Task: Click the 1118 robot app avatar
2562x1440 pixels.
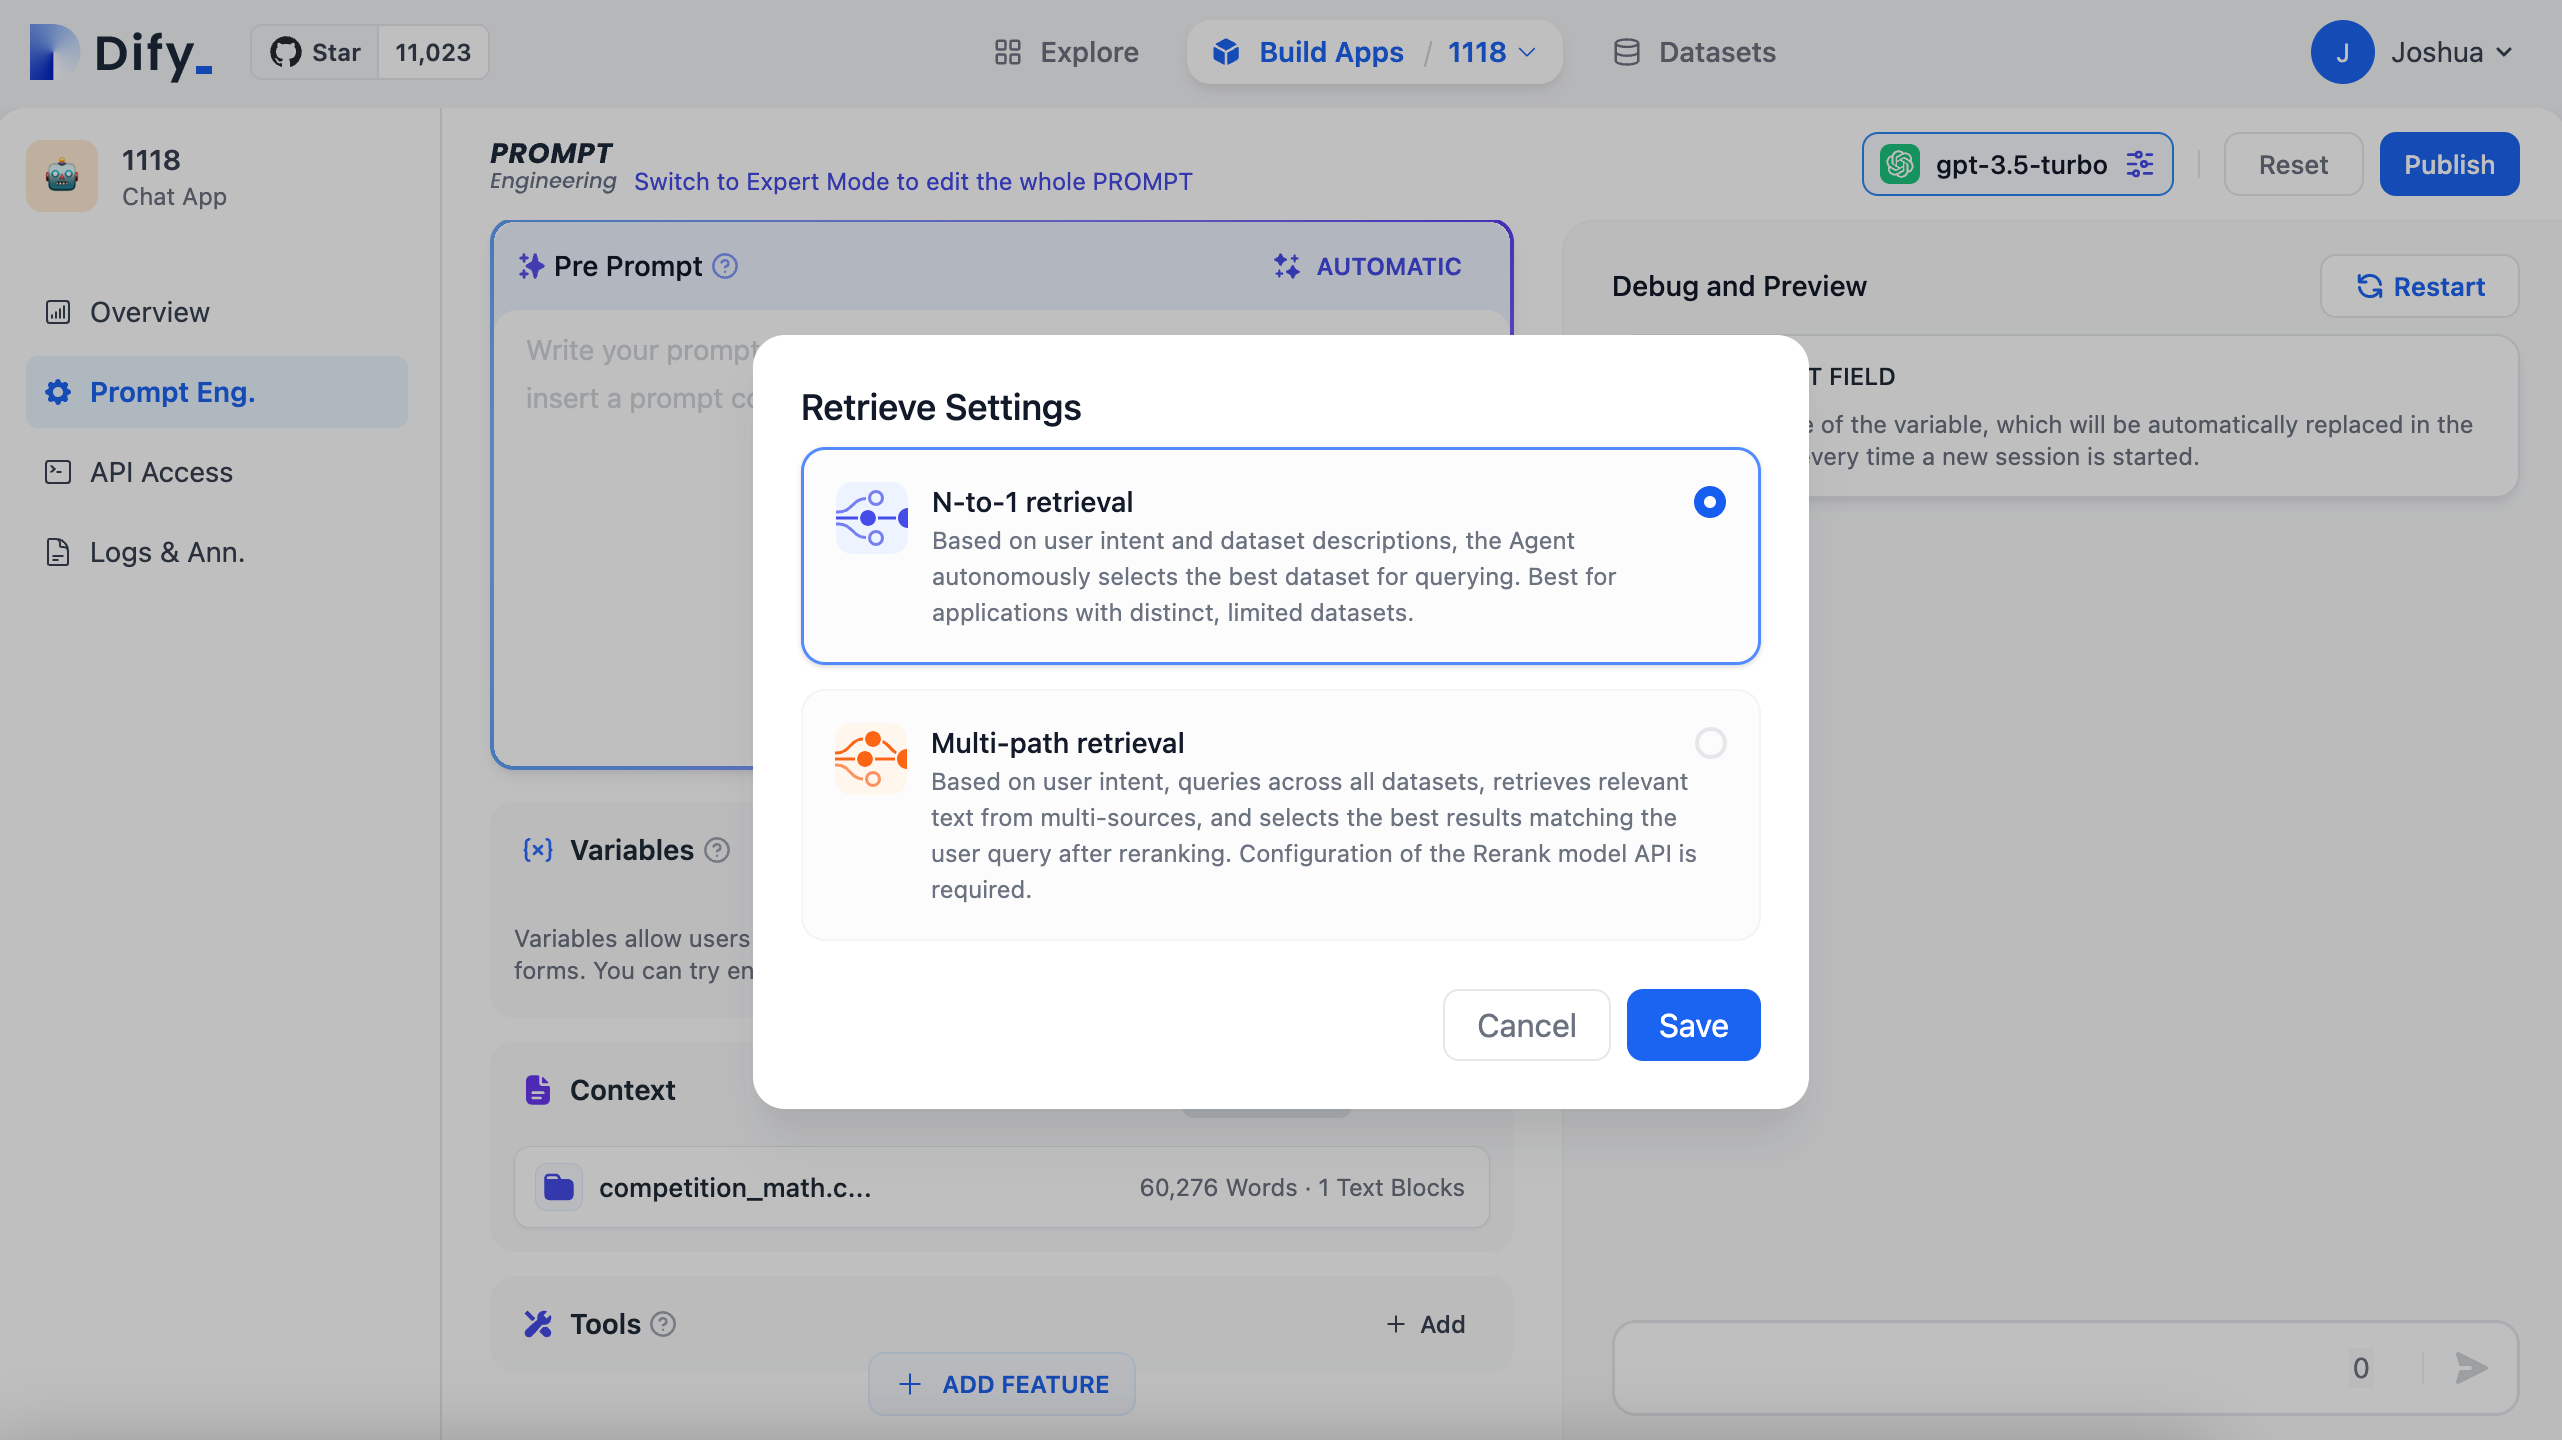Action: [x=62, y=176]
